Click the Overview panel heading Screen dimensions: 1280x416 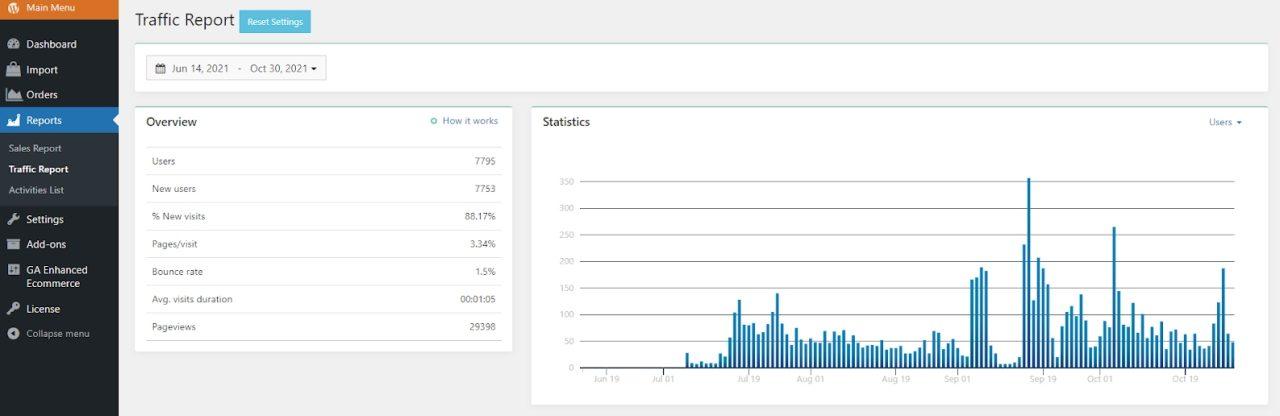tap(171, 122)
